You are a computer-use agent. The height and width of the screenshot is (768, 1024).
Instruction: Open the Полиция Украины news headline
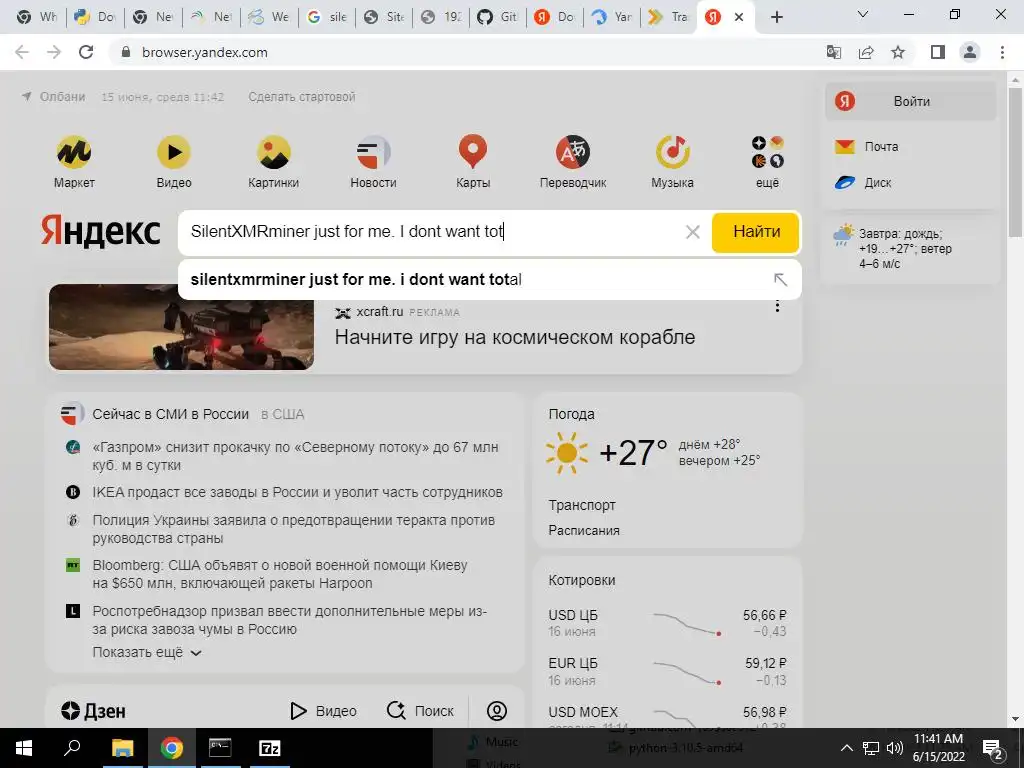pos(294,529)
